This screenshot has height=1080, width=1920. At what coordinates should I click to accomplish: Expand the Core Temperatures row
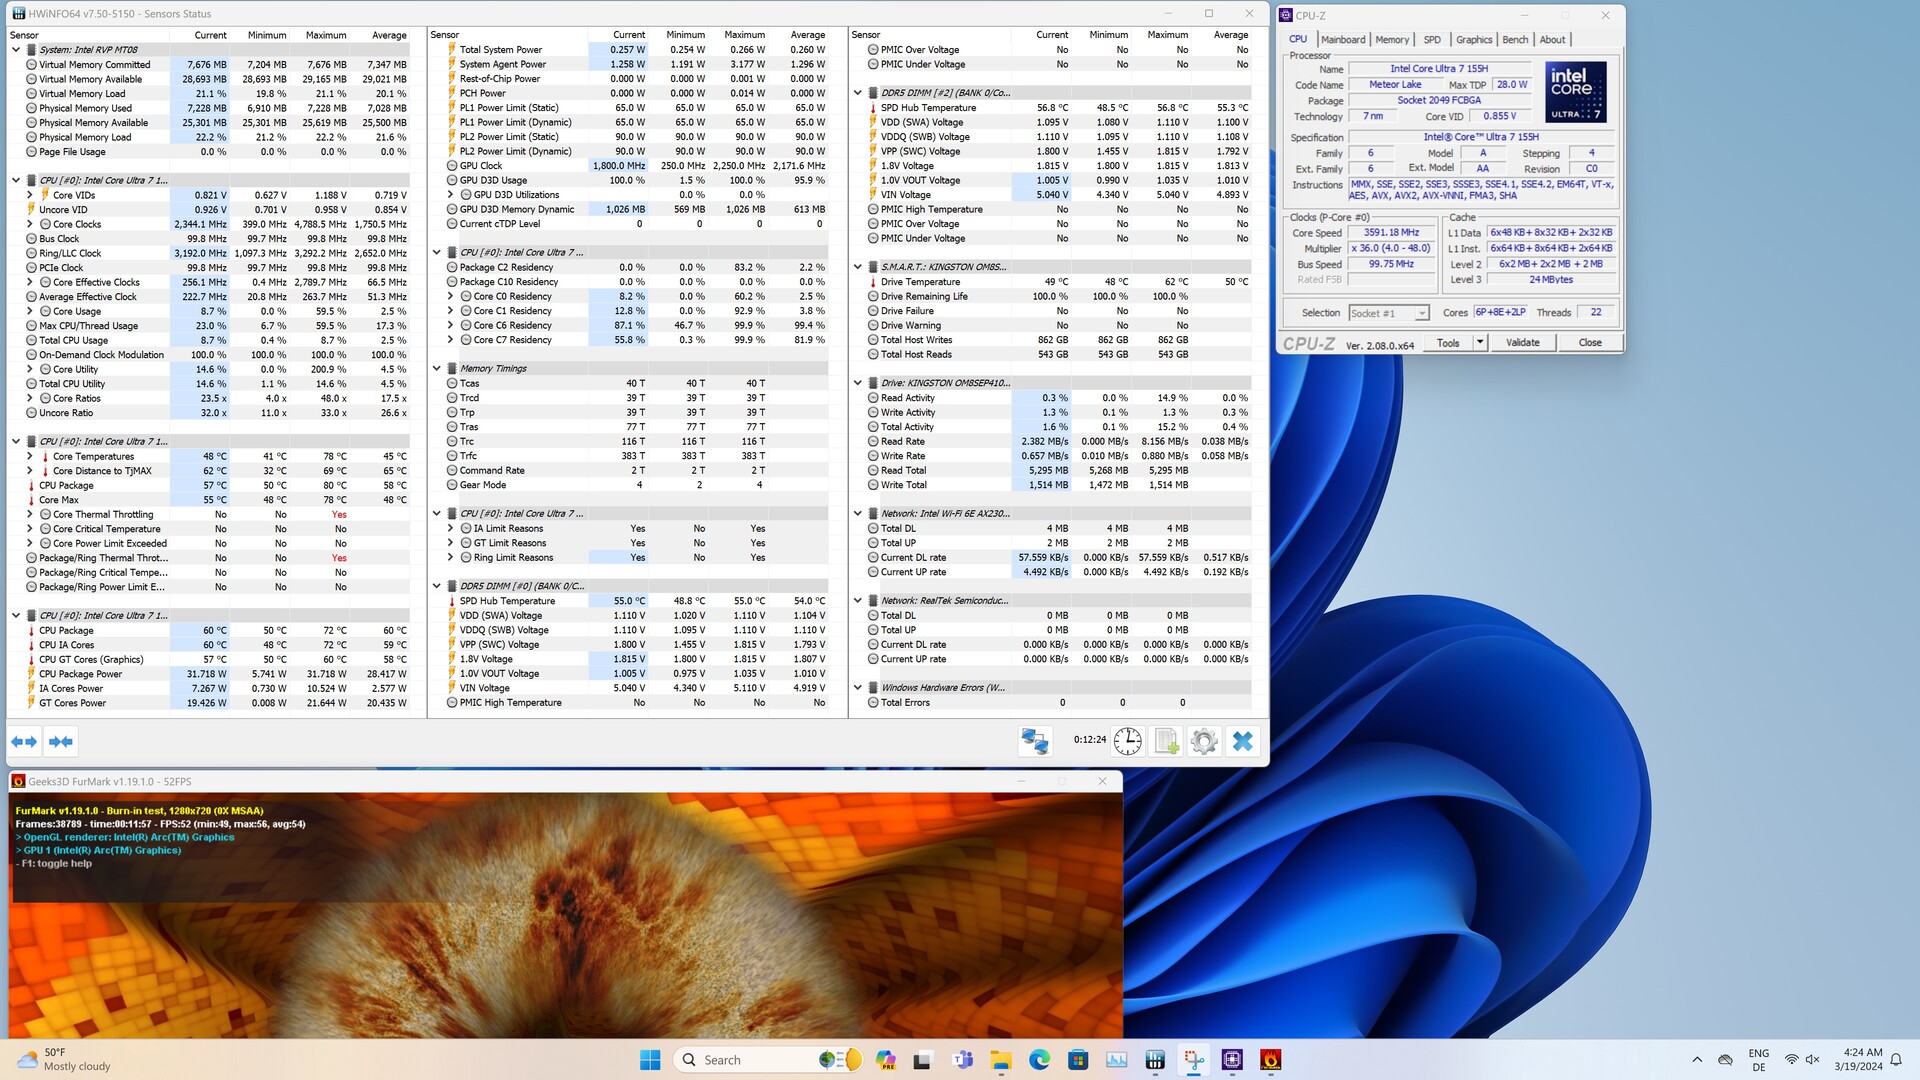pos(30,457)
